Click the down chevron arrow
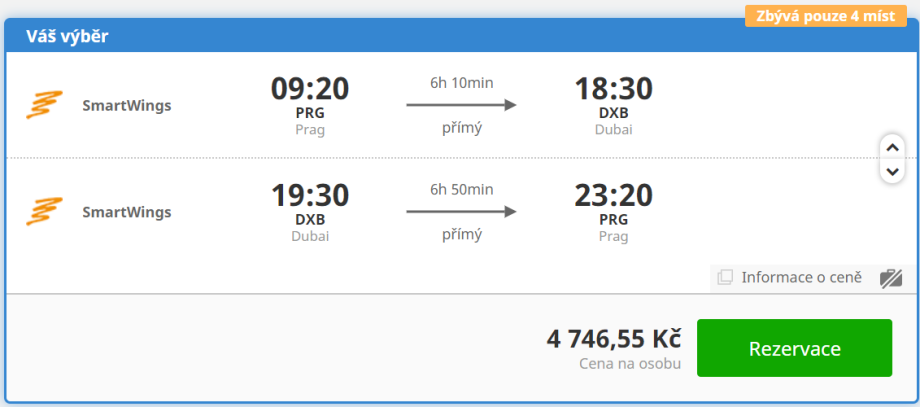Image resolution: width=920 pixels, height=407 pixels. [891, 171]
